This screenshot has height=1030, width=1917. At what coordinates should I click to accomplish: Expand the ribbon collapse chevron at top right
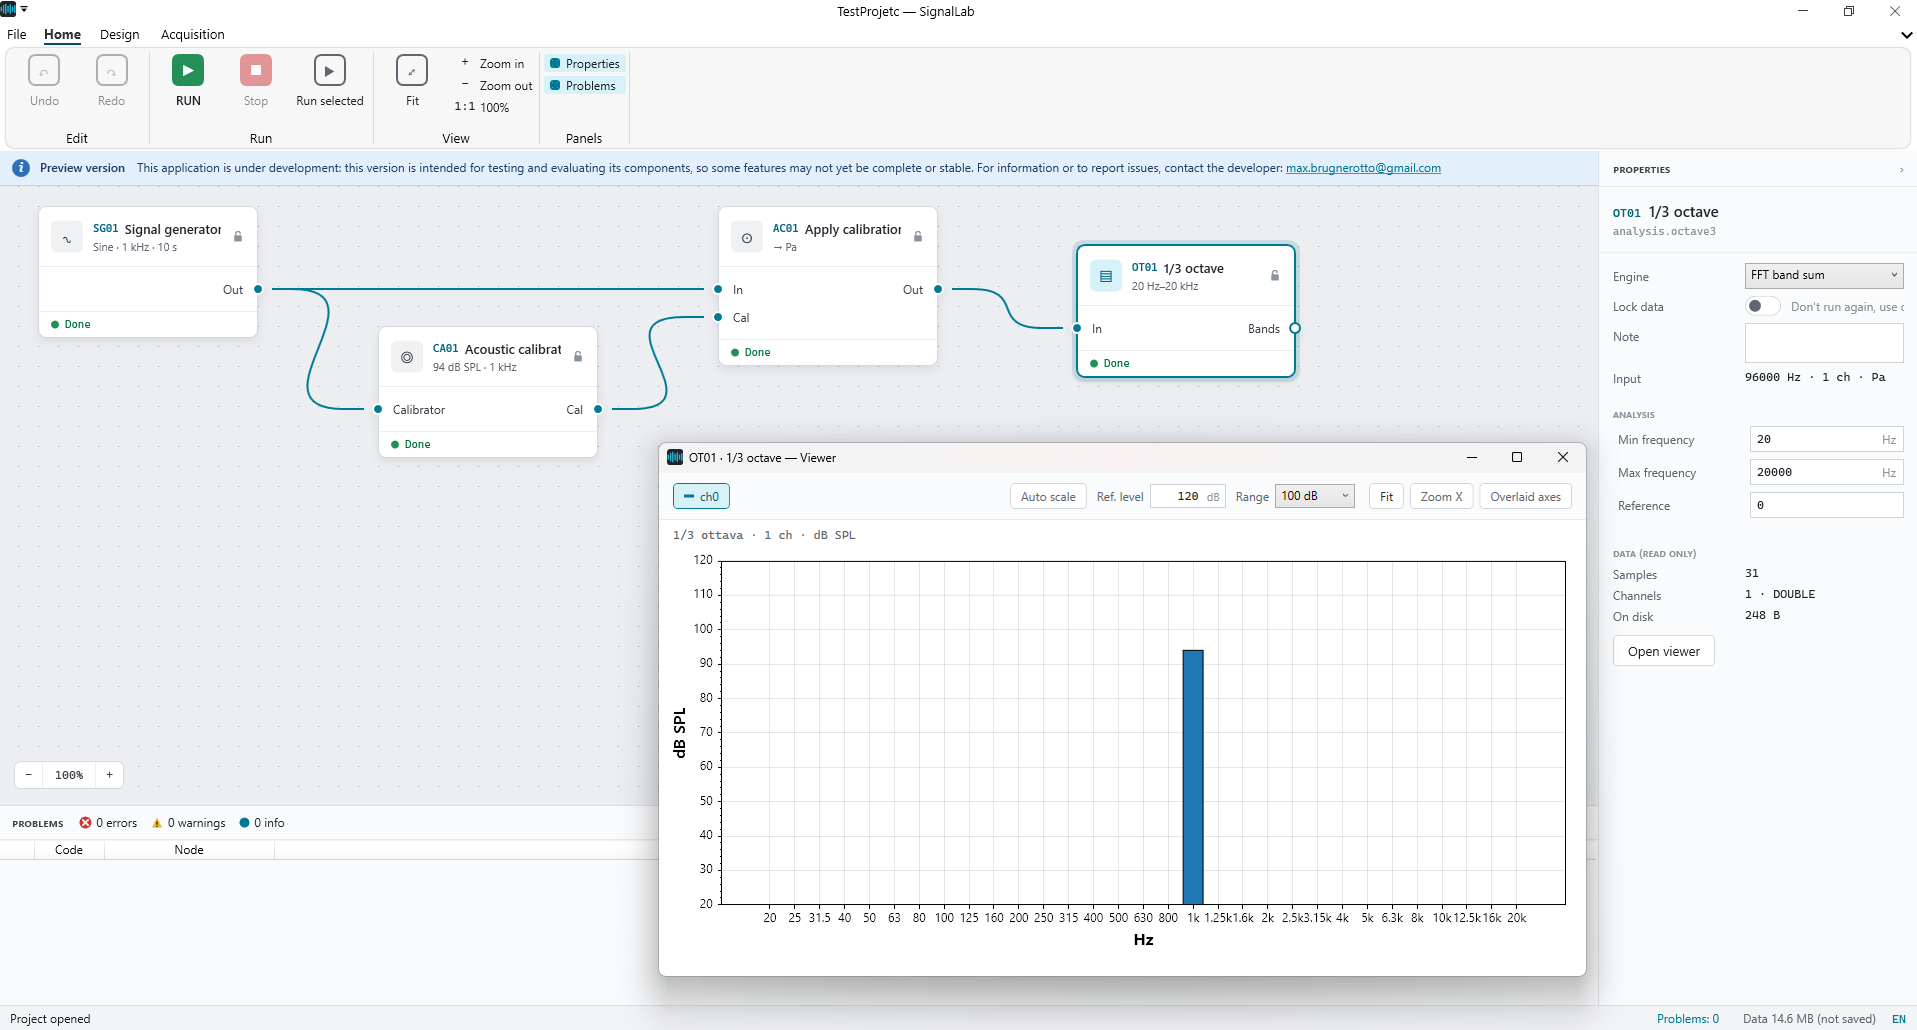click(x=1905, y=35)
